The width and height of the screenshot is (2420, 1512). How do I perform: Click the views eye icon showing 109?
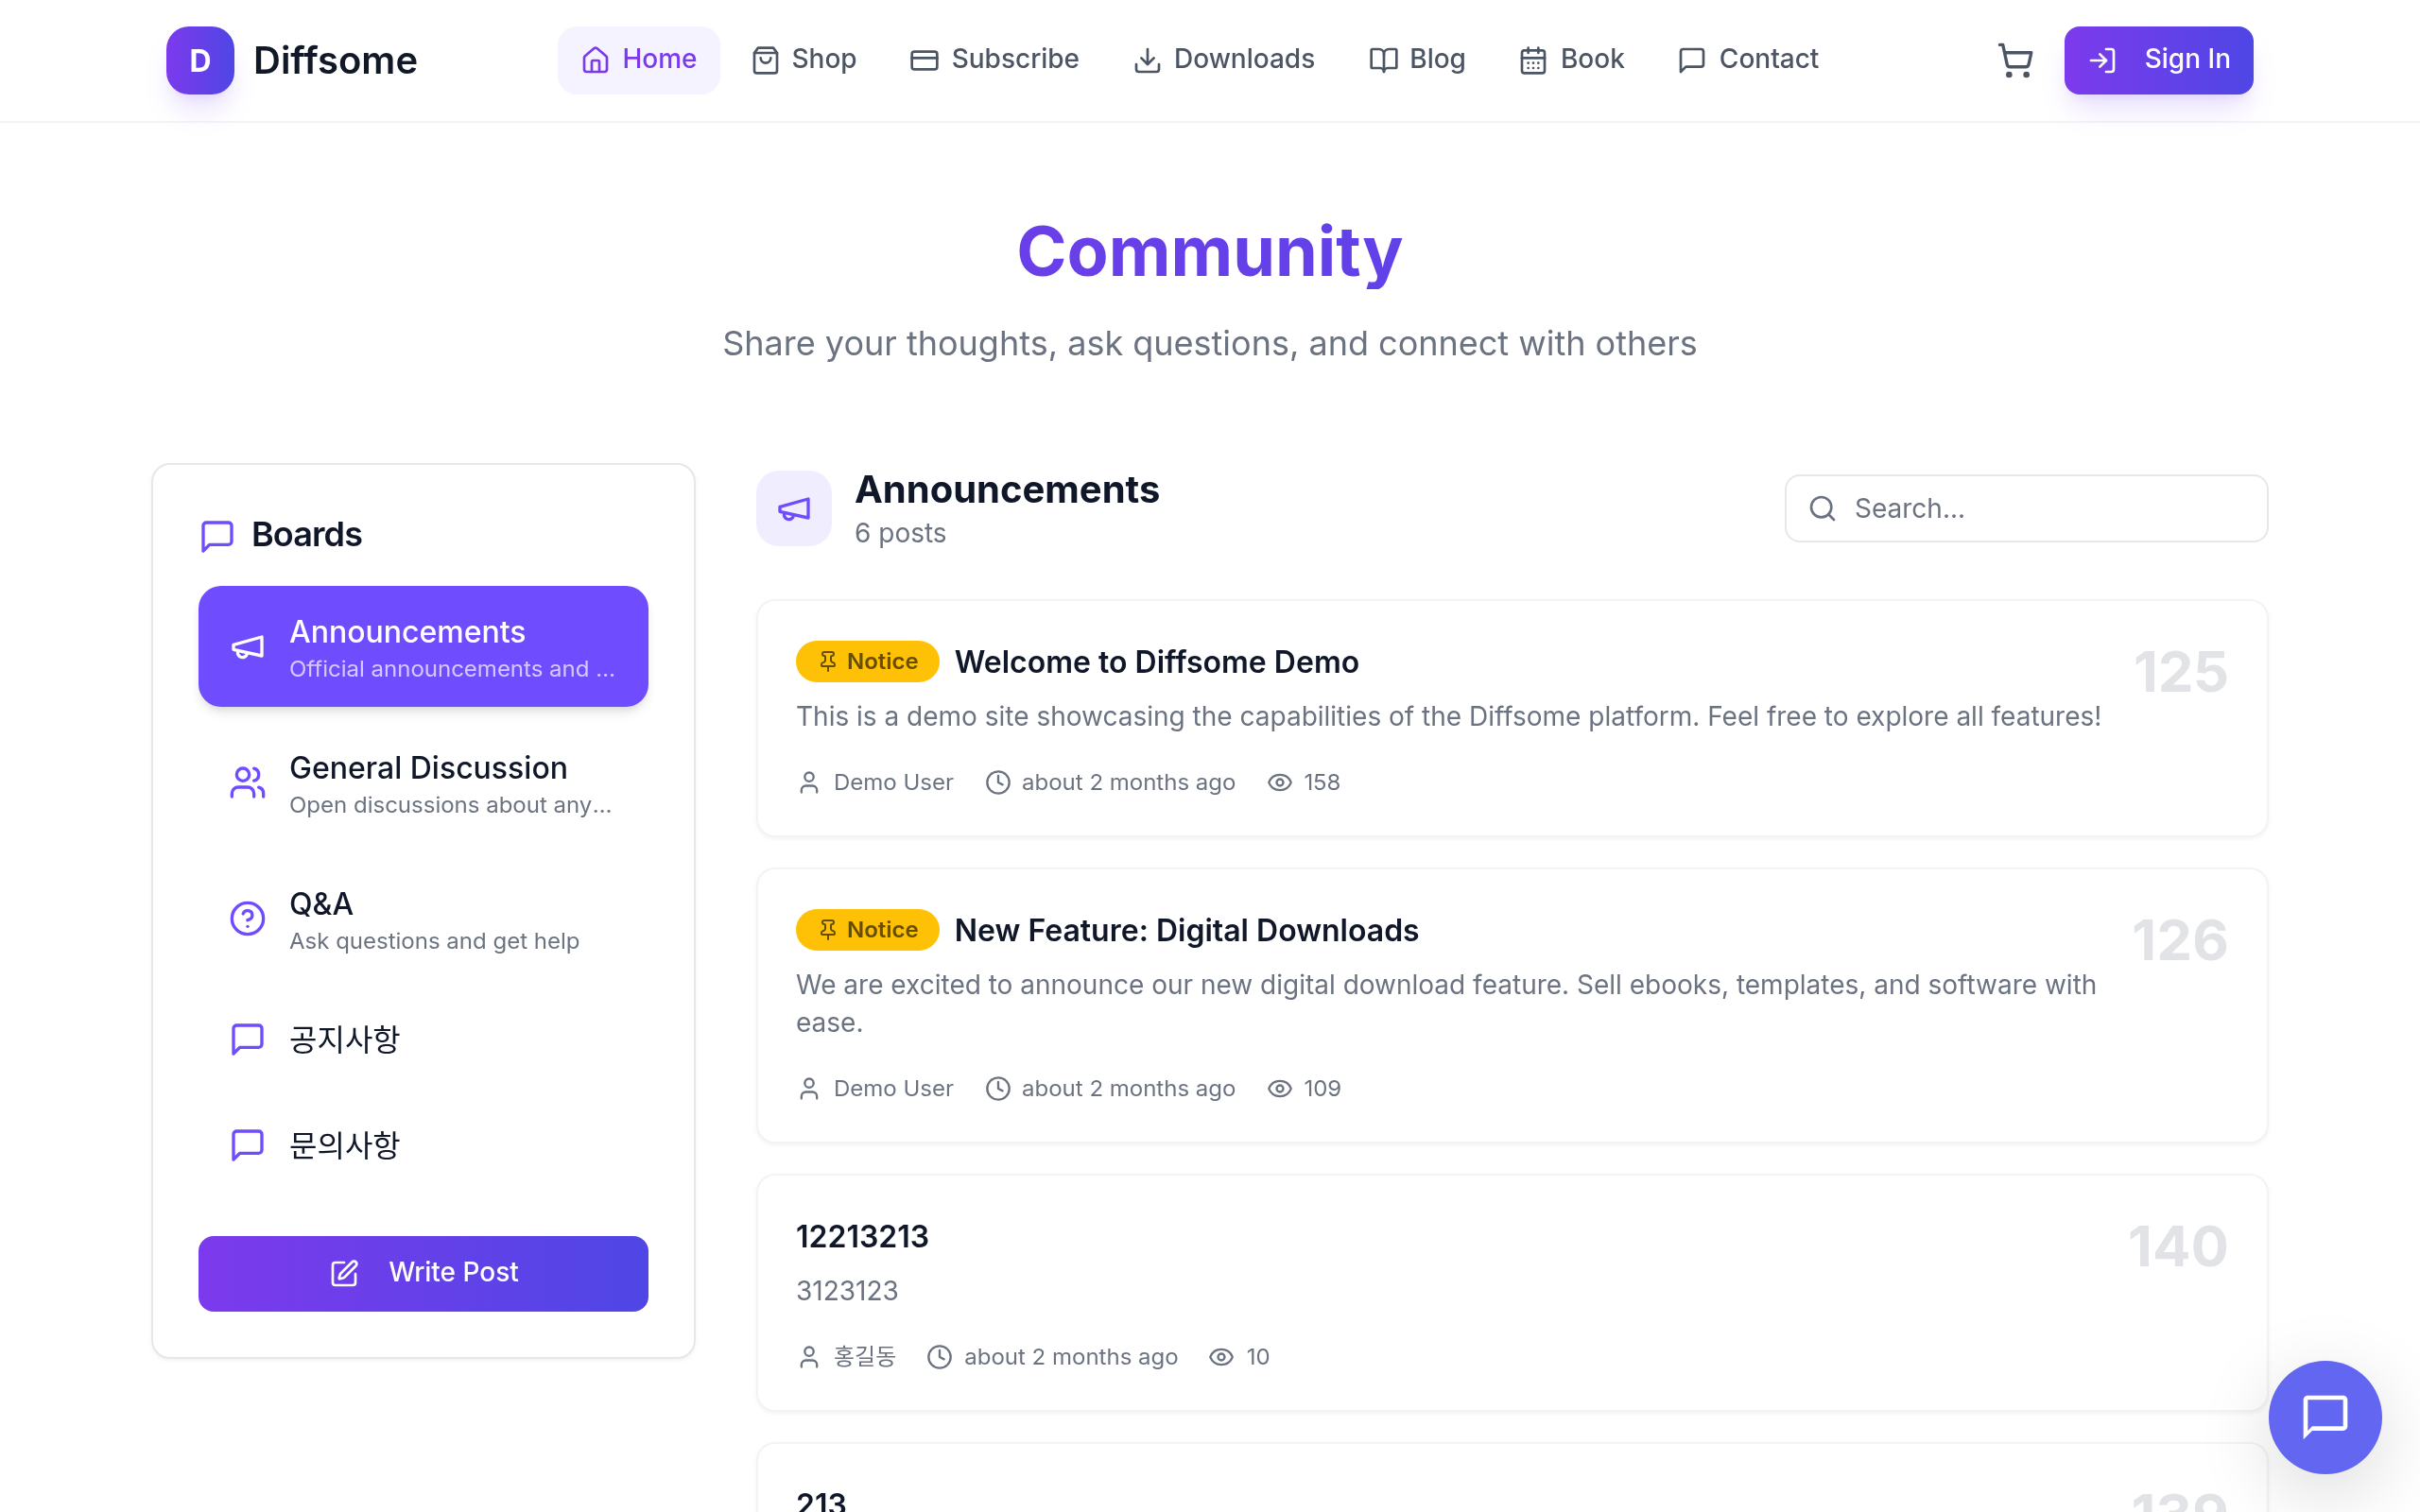pyautogui.click(x=1279, y=1088)
